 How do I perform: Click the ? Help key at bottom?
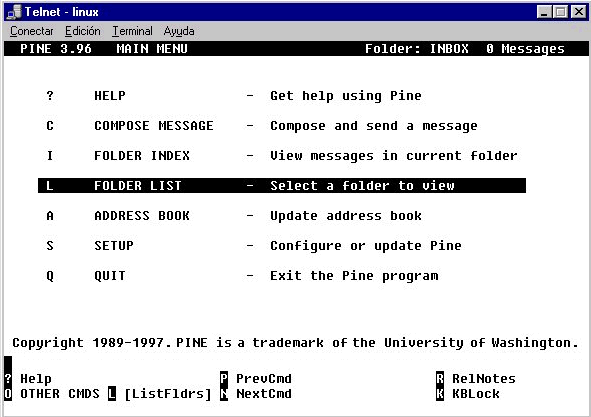pyautogui.click(x=8, y=378)
